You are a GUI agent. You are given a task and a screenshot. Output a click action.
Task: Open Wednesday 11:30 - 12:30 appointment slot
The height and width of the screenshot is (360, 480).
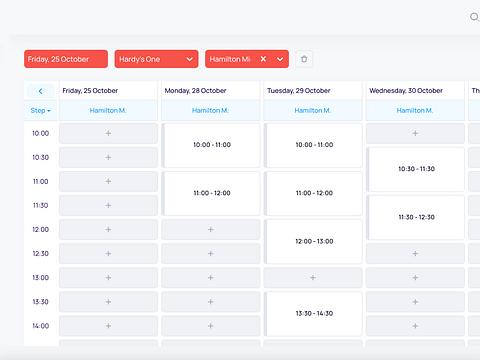pos(416,217)
